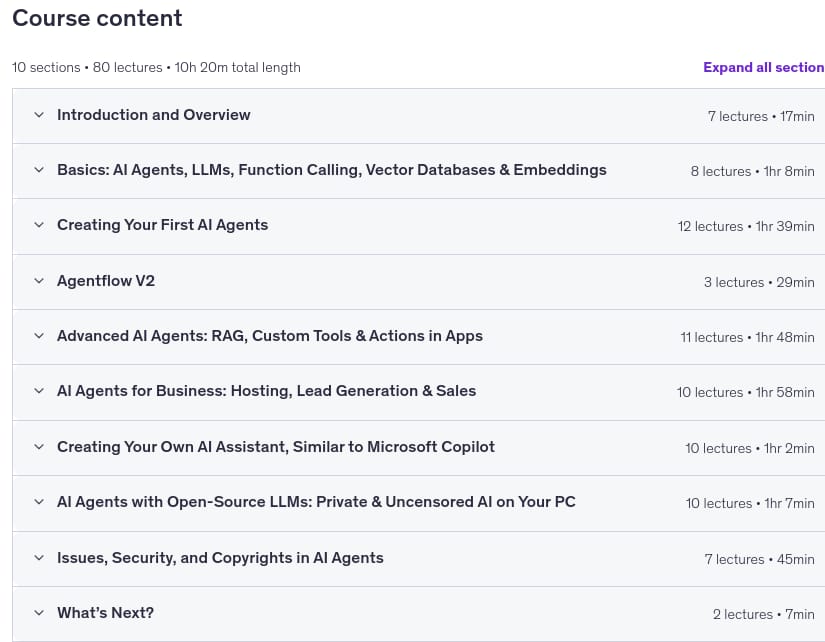Click the 3 lectures • 29min label
Screen dimensions: 825x642
coord(759,282)
